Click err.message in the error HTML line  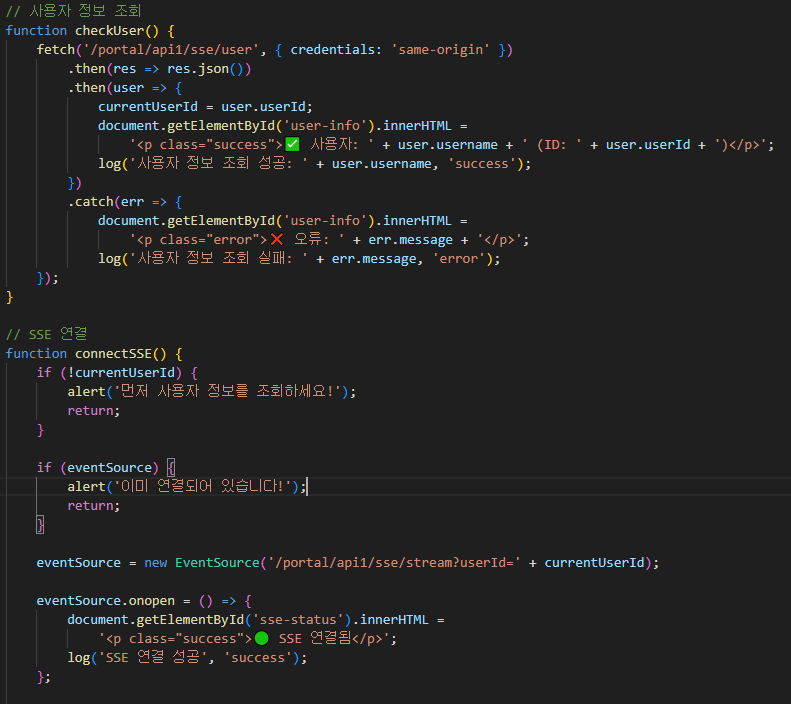tap(410, 240)
